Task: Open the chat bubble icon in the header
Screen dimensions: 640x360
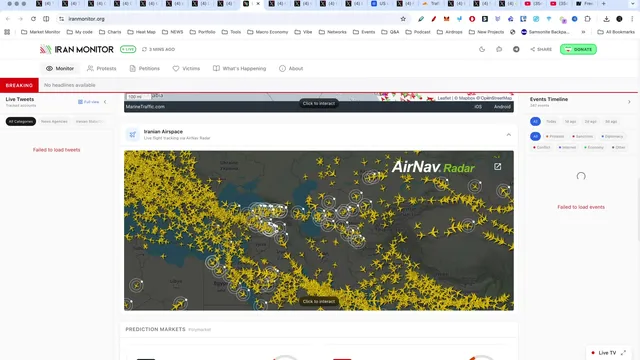Action: pos(499,49)
